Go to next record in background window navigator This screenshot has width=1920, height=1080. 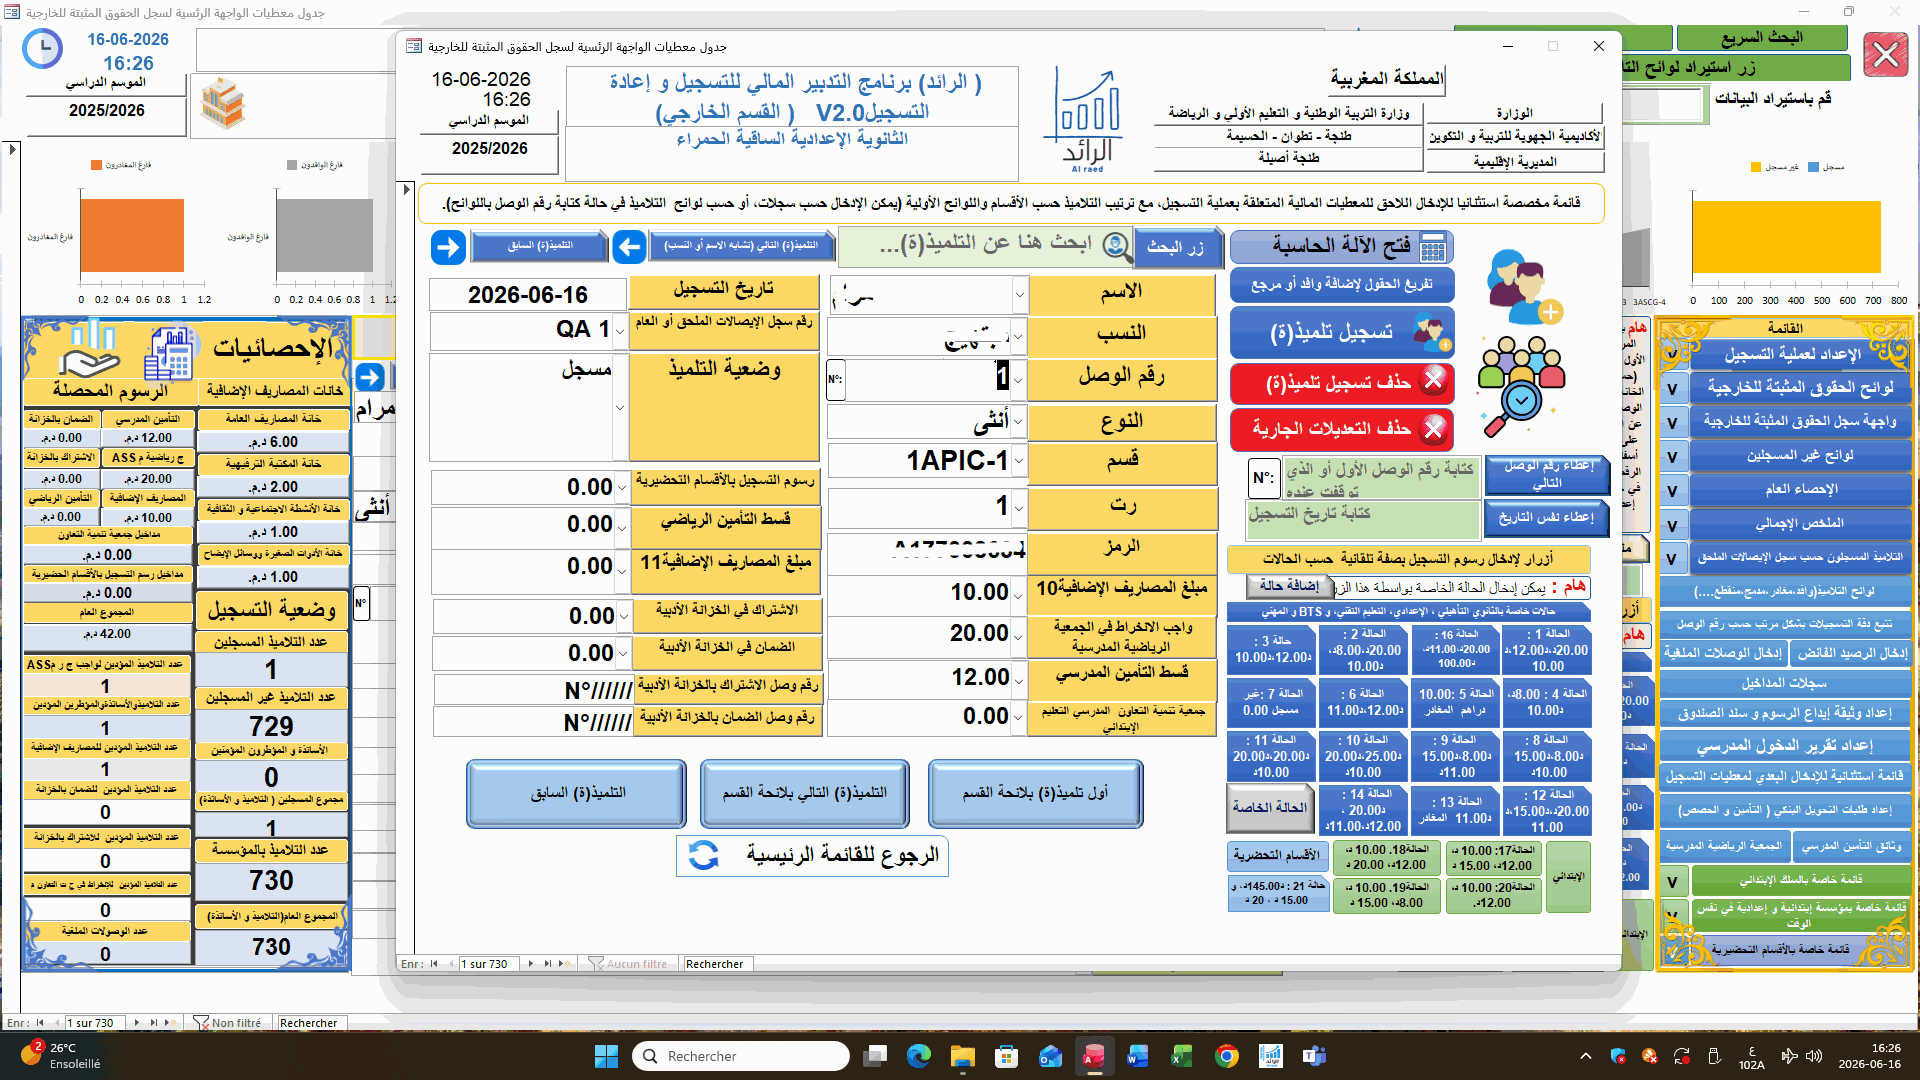138,1023
